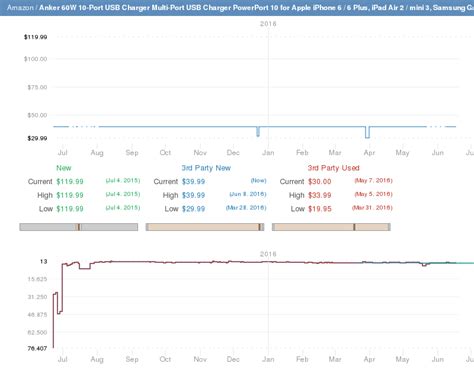
Task: Click the 3rd Party New current price $39.99
Action: tap(193, 182)
